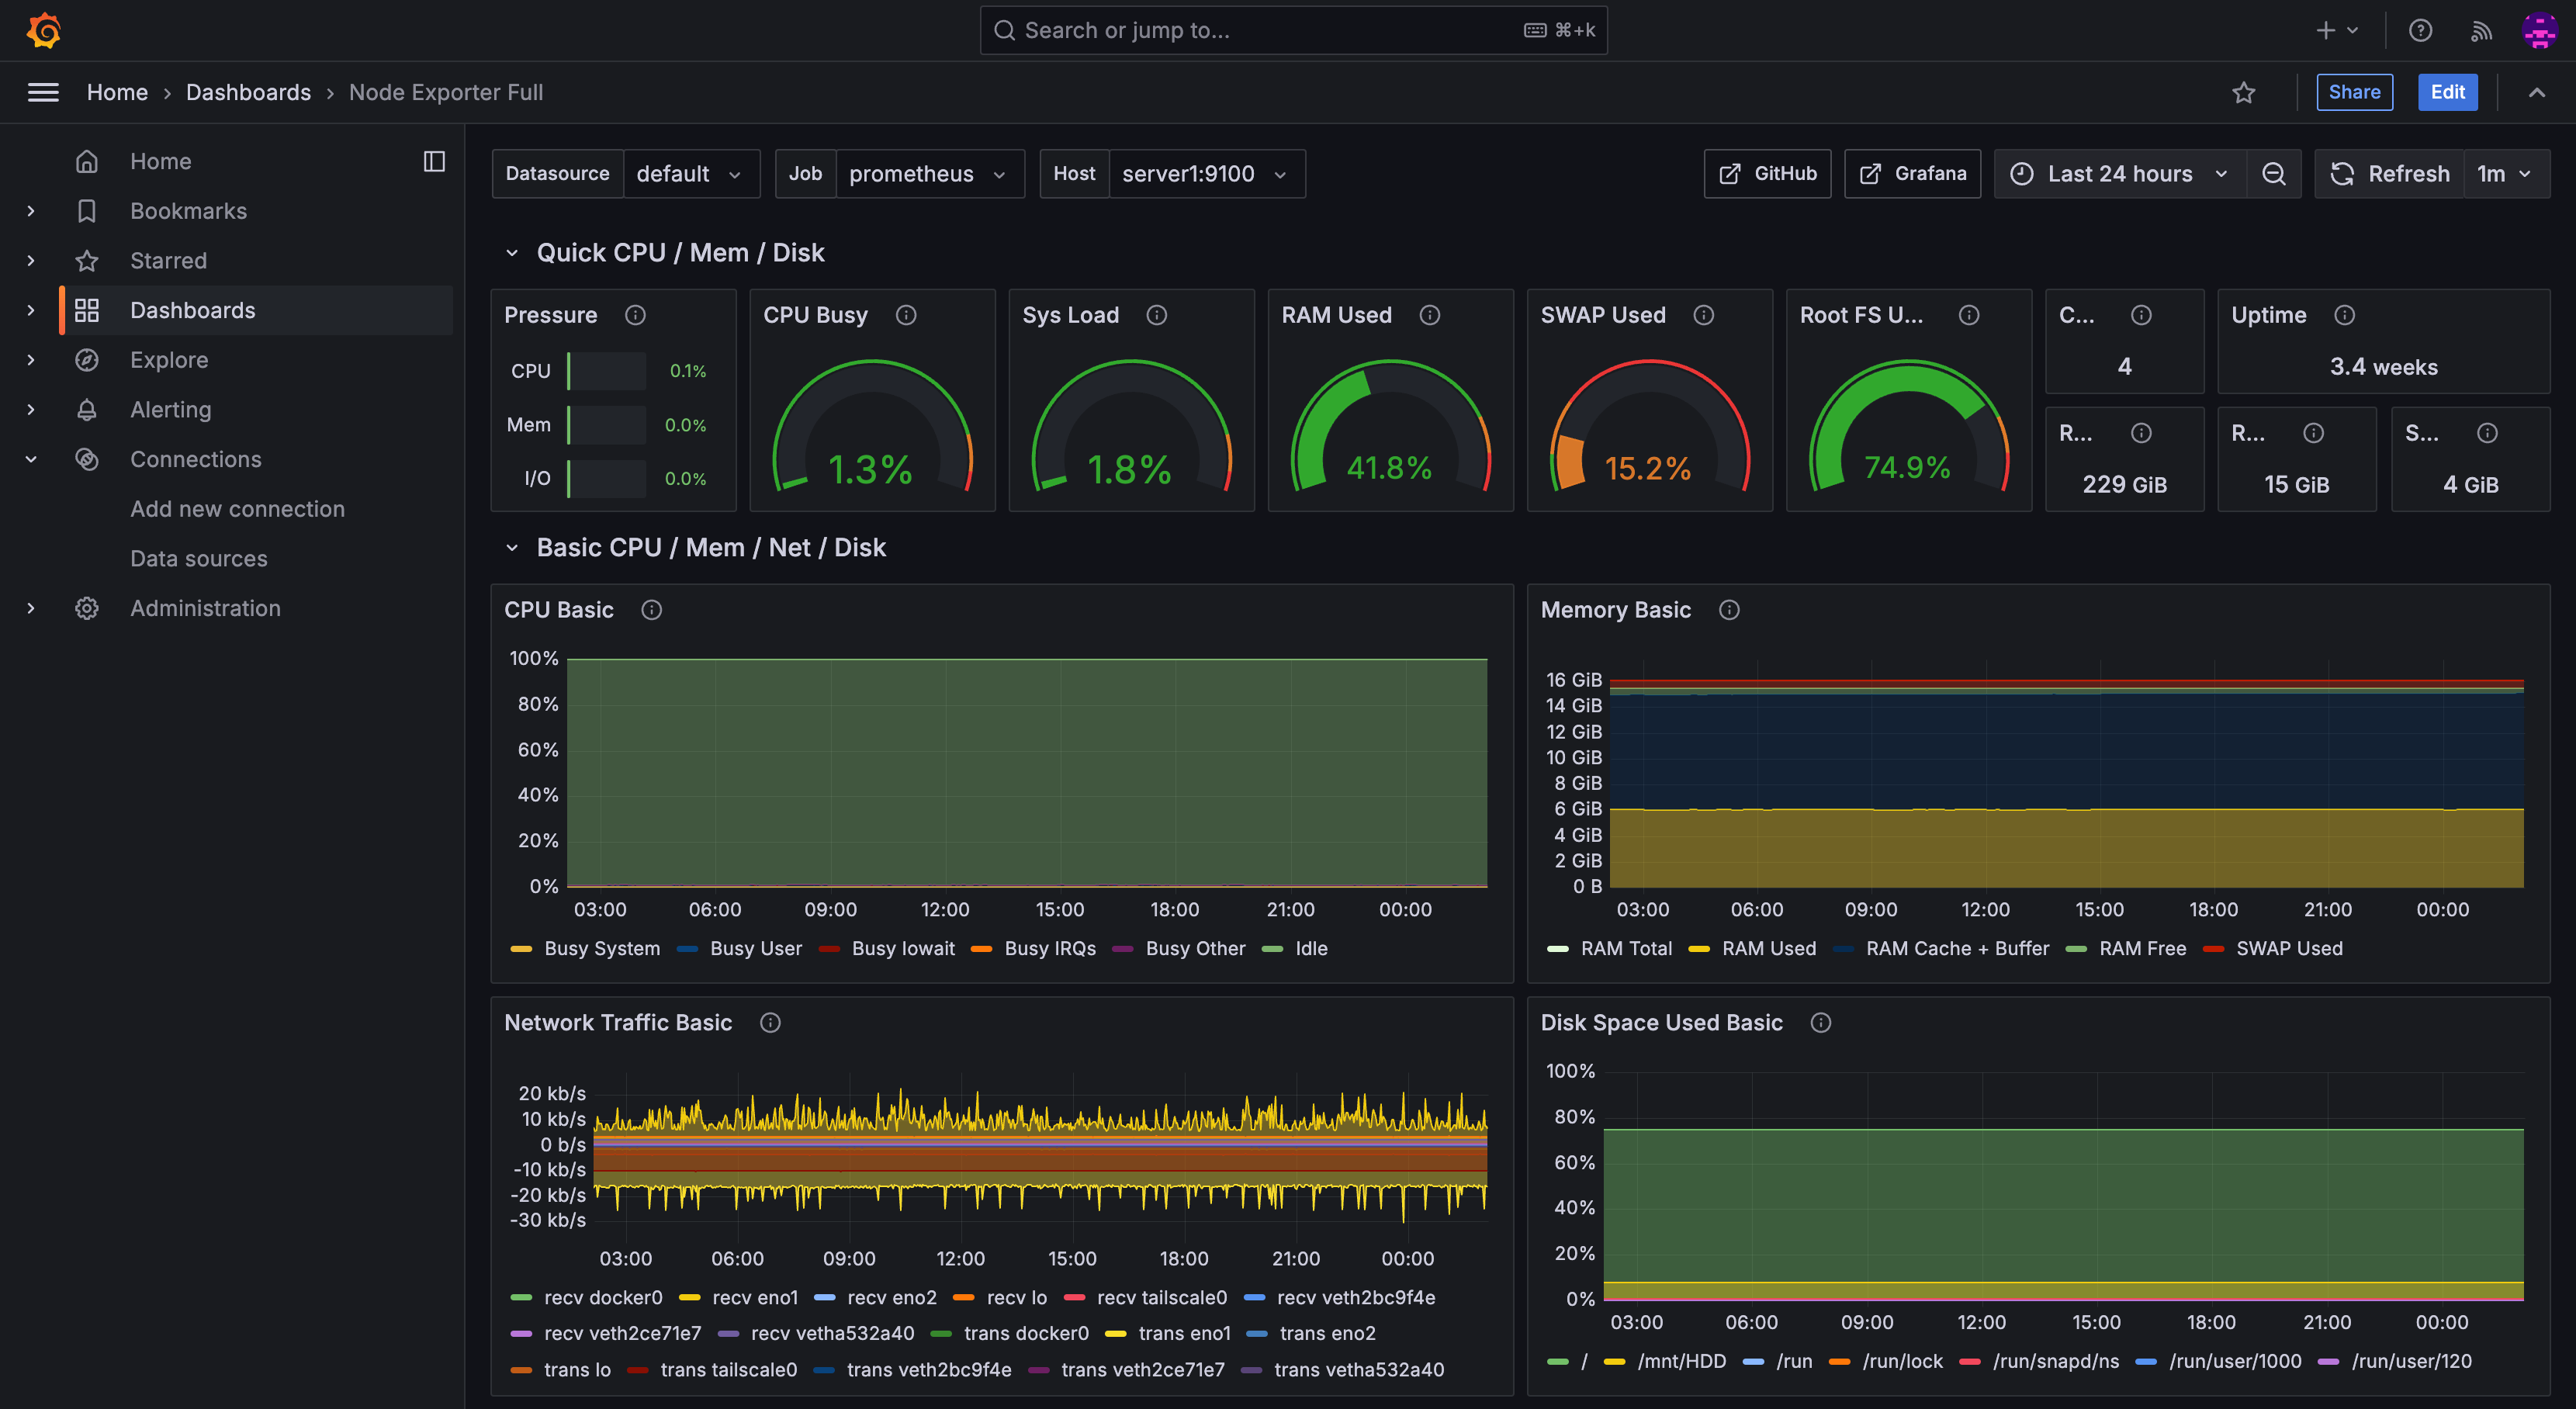Collapse the Quick CPU / Mem / Disk row
2576x1409 pixels.
pyautogui.click(x=512, y=253)
